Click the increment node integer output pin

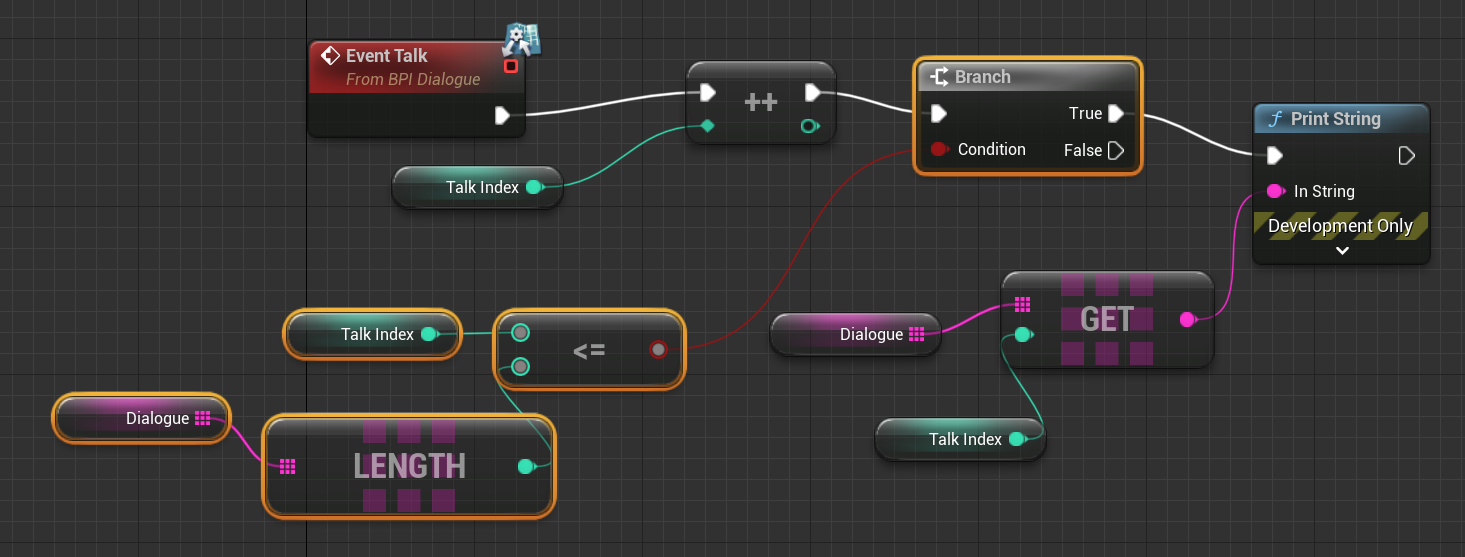click(x=810, y=126)
